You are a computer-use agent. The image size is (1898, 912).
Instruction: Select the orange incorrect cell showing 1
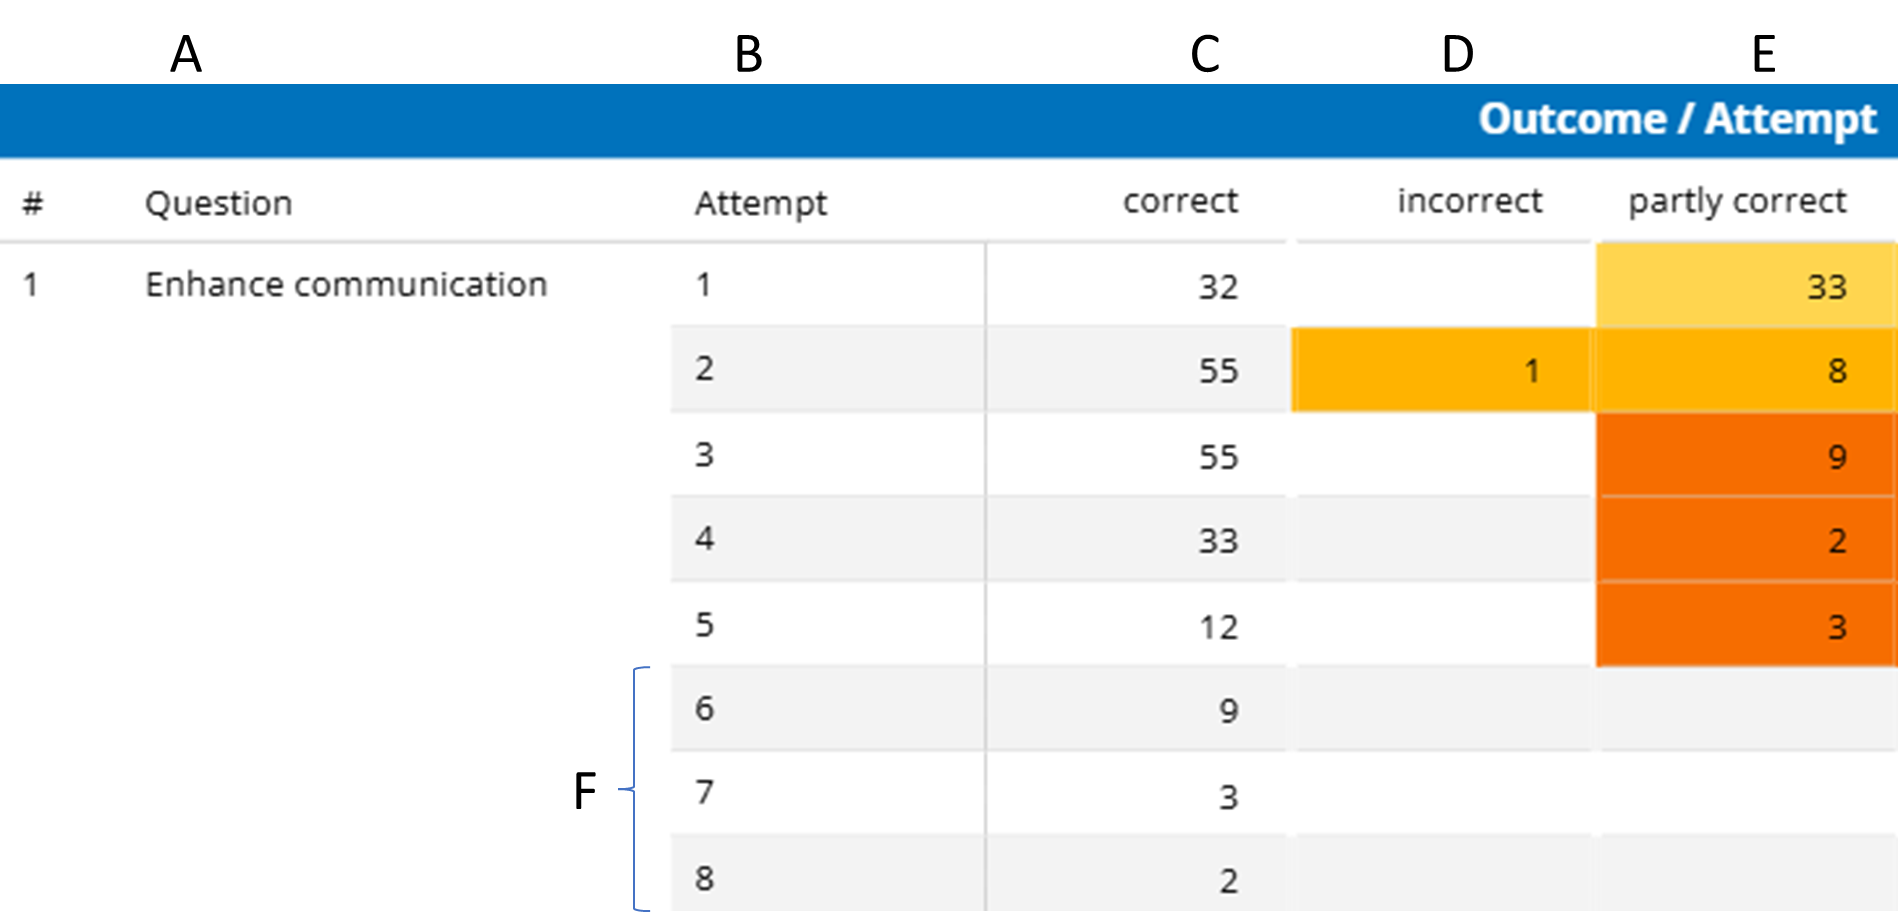1441,371
